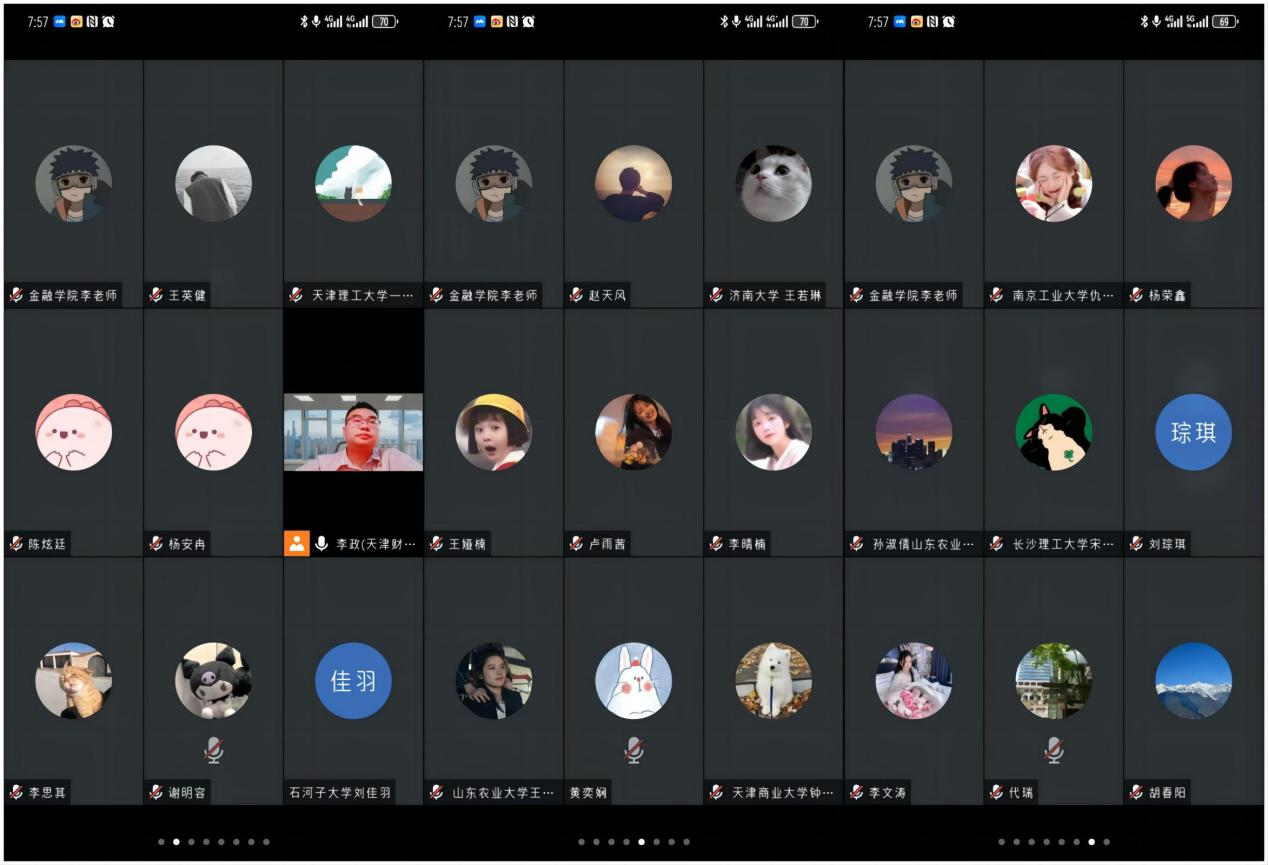The height and width of the screenshot is (865, 1268).
Task: Click the active microphone icon next to 李政
Action: coord(322,543)
